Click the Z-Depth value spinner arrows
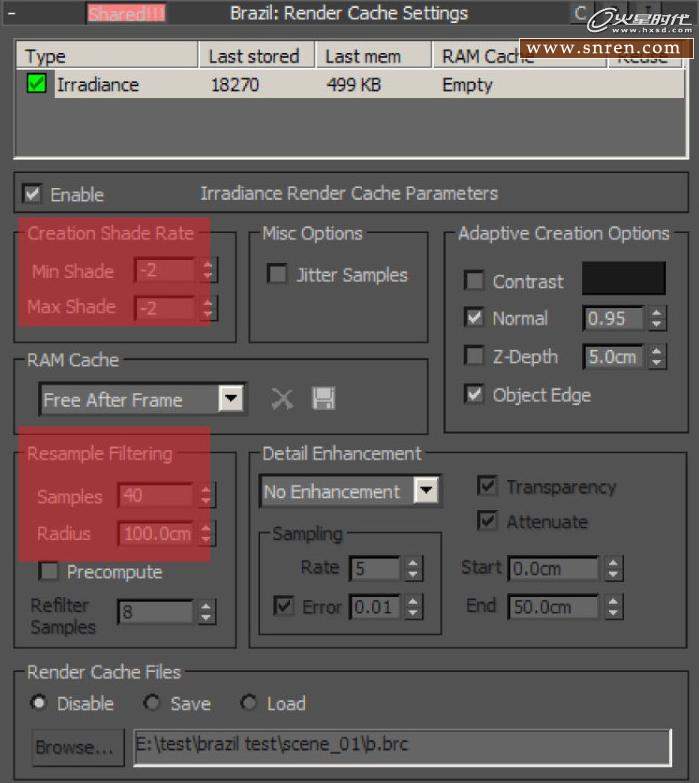699x783 pixels. point(657,357)
